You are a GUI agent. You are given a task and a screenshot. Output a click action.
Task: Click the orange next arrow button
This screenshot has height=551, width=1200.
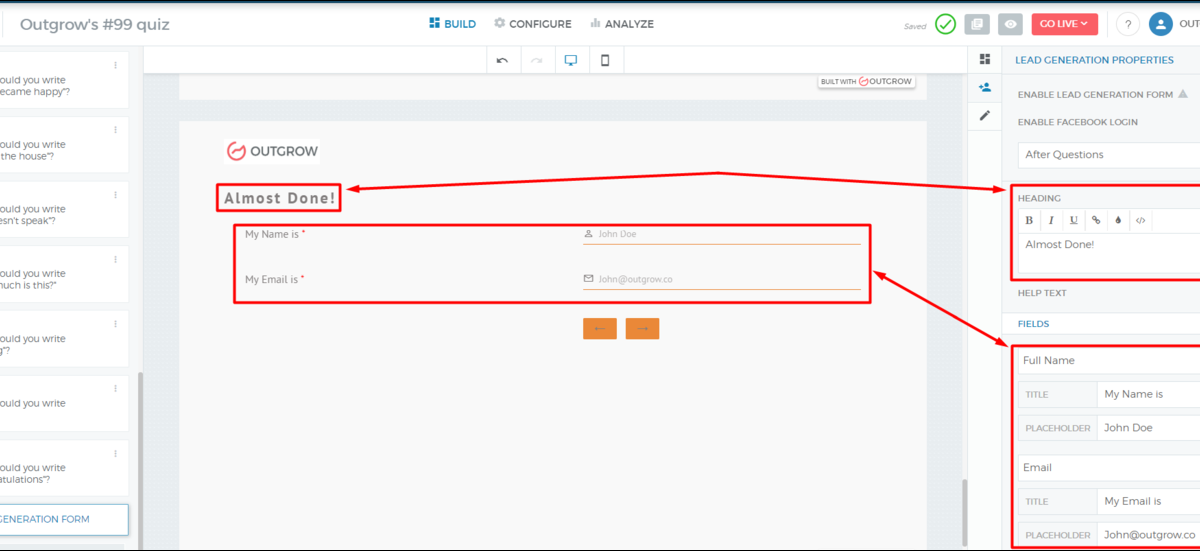point(642,329)
